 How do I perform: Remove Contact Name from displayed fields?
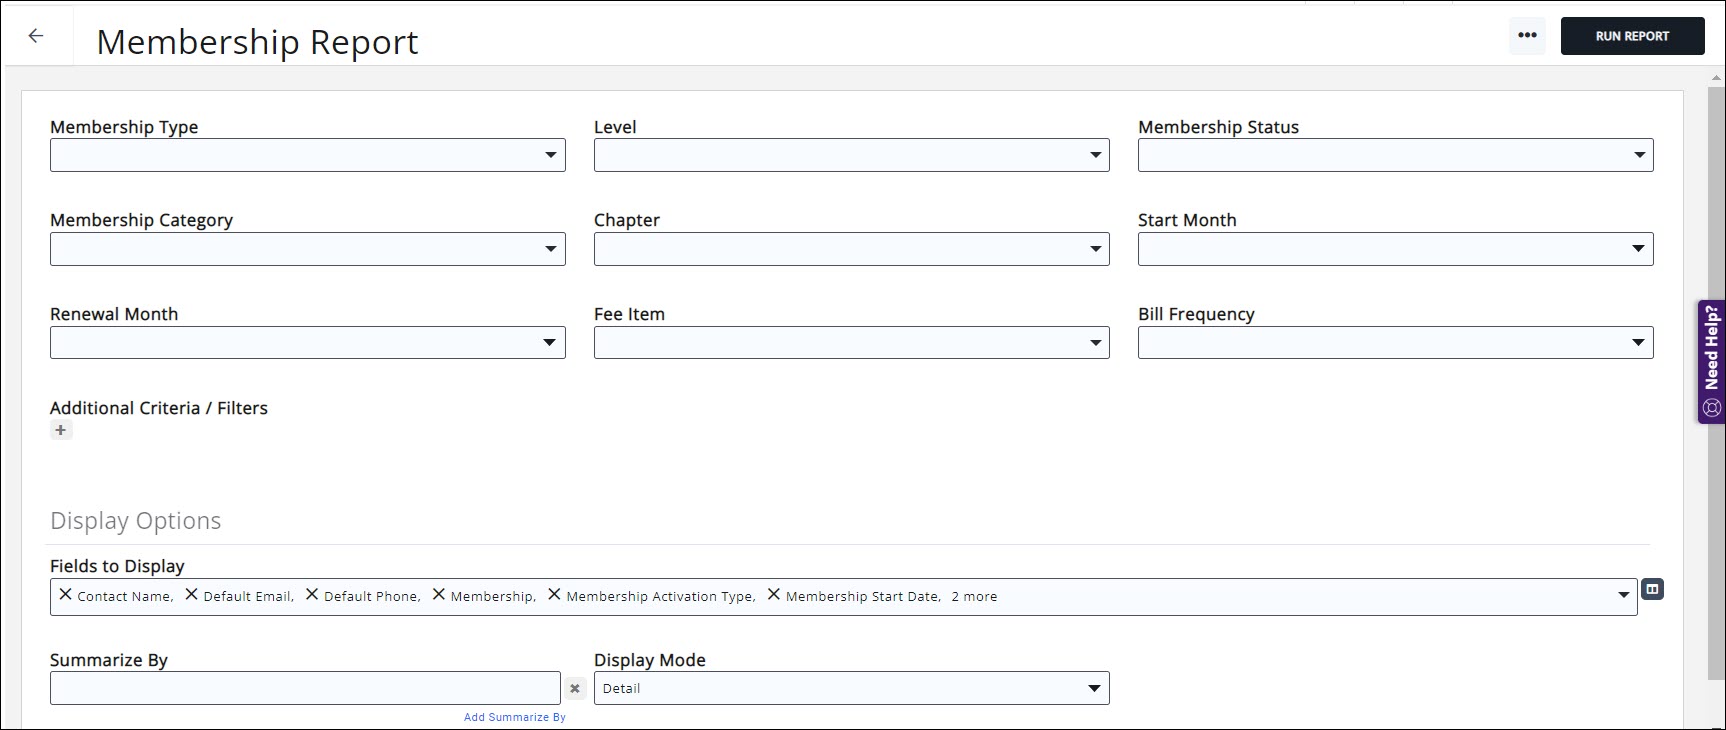click(65, 595)
